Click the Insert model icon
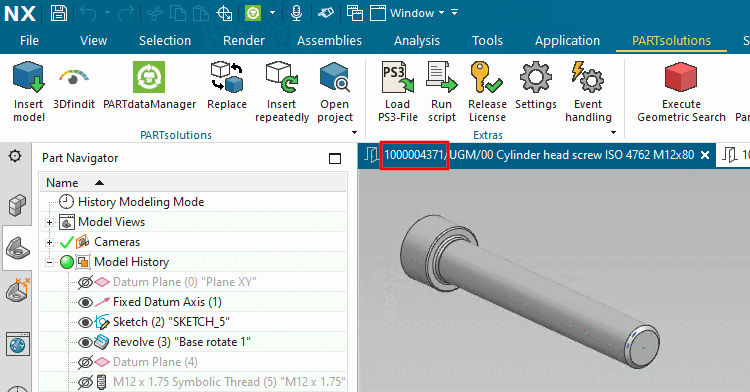Image resolution: width=750 pixels, height=392 pixels. [28, 77]
